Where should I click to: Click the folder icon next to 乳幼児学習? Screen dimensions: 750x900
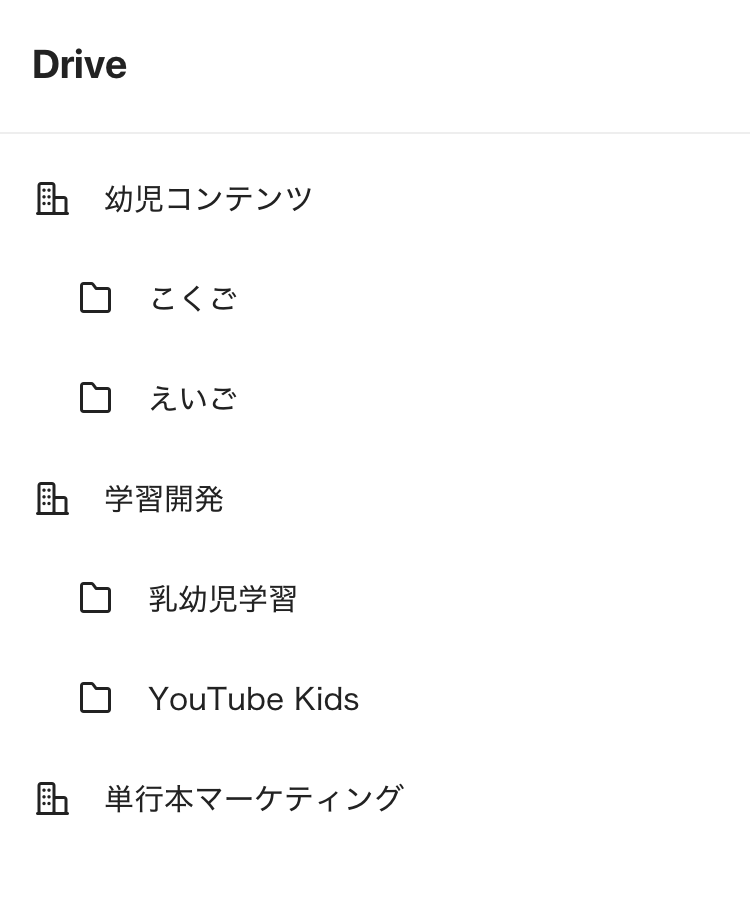(95, 598)
